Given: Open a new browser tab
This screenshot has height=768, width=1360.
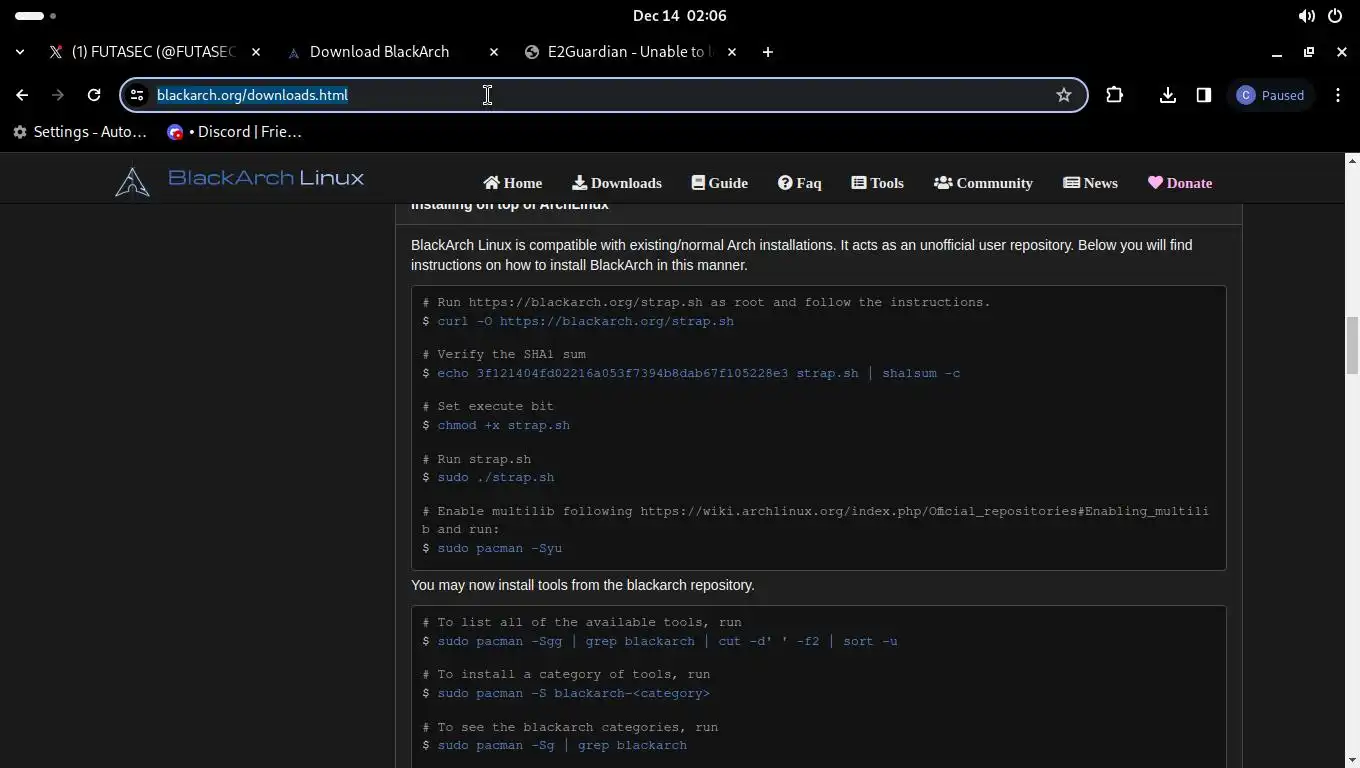Looking at the screenshot, I should pos(767,52).
